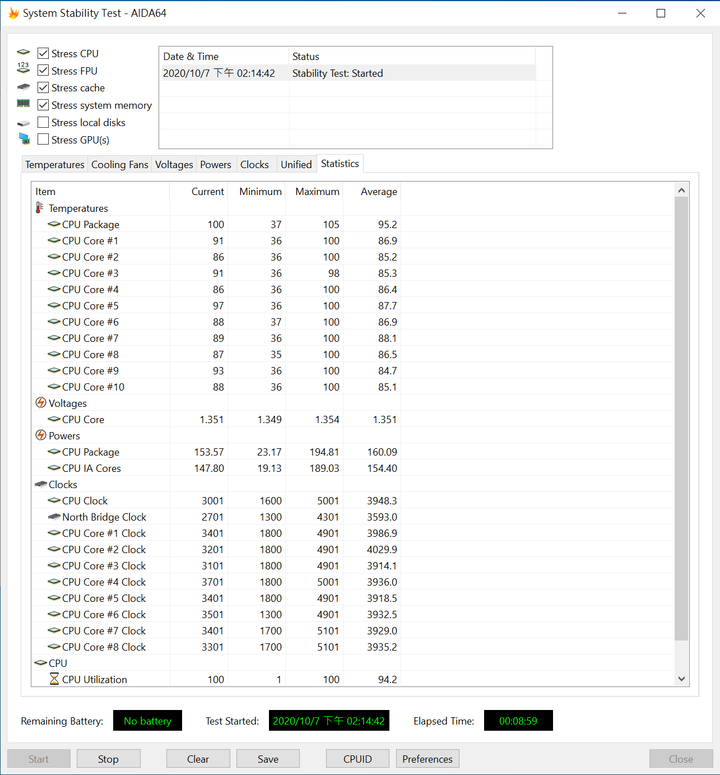
Task: Select the Statistics tab
Action: [x=340, y=164]
